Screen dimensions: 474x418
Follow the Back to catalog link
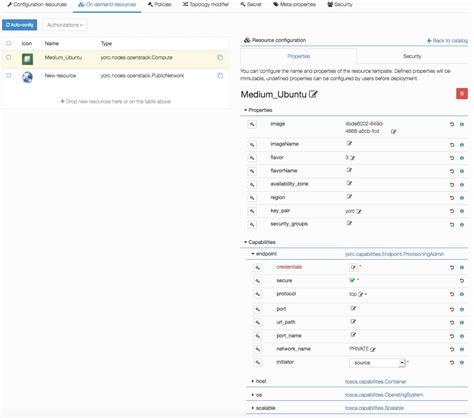[447, 40]
